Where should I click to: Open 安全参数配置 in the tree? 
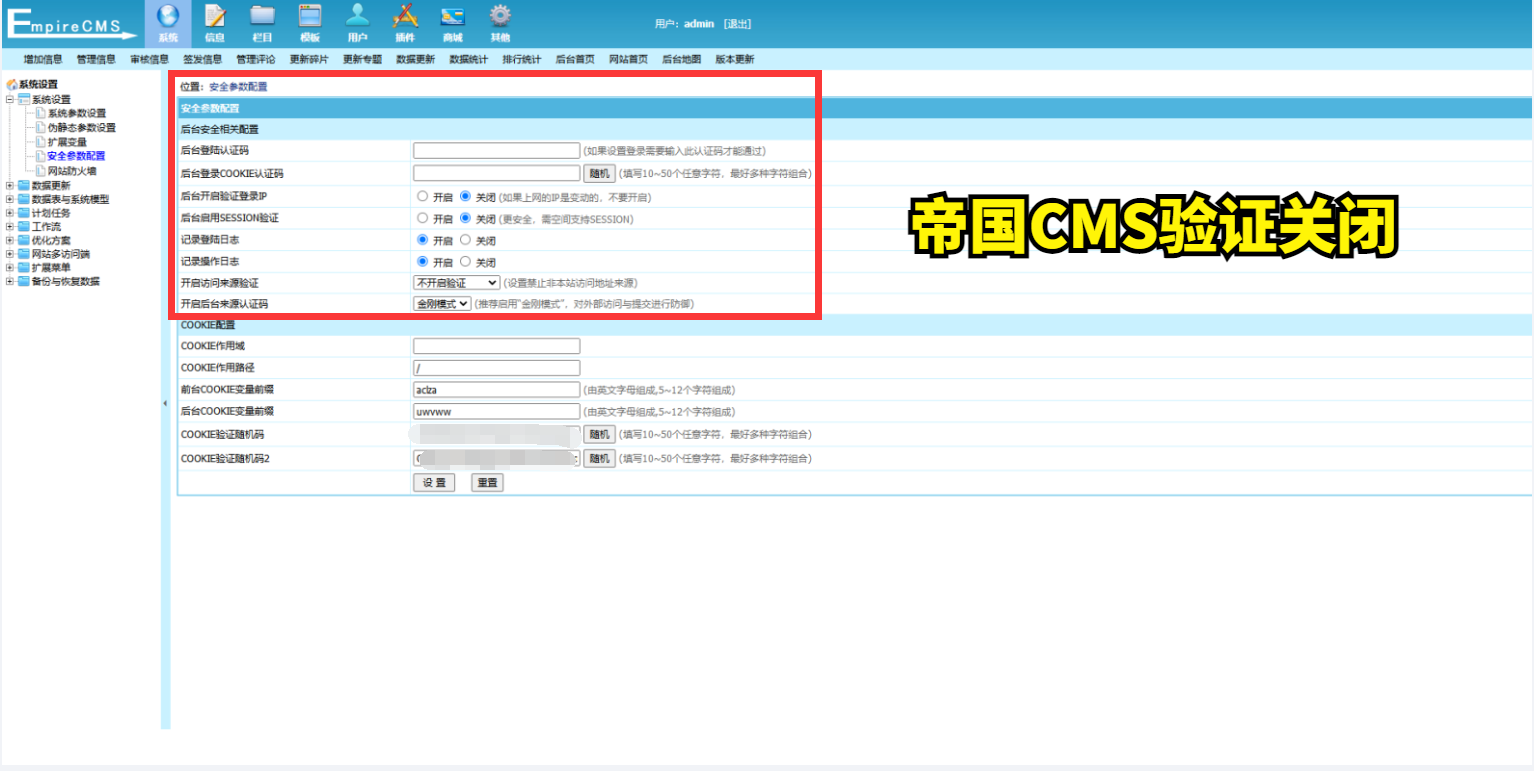[x=76, y=156]
